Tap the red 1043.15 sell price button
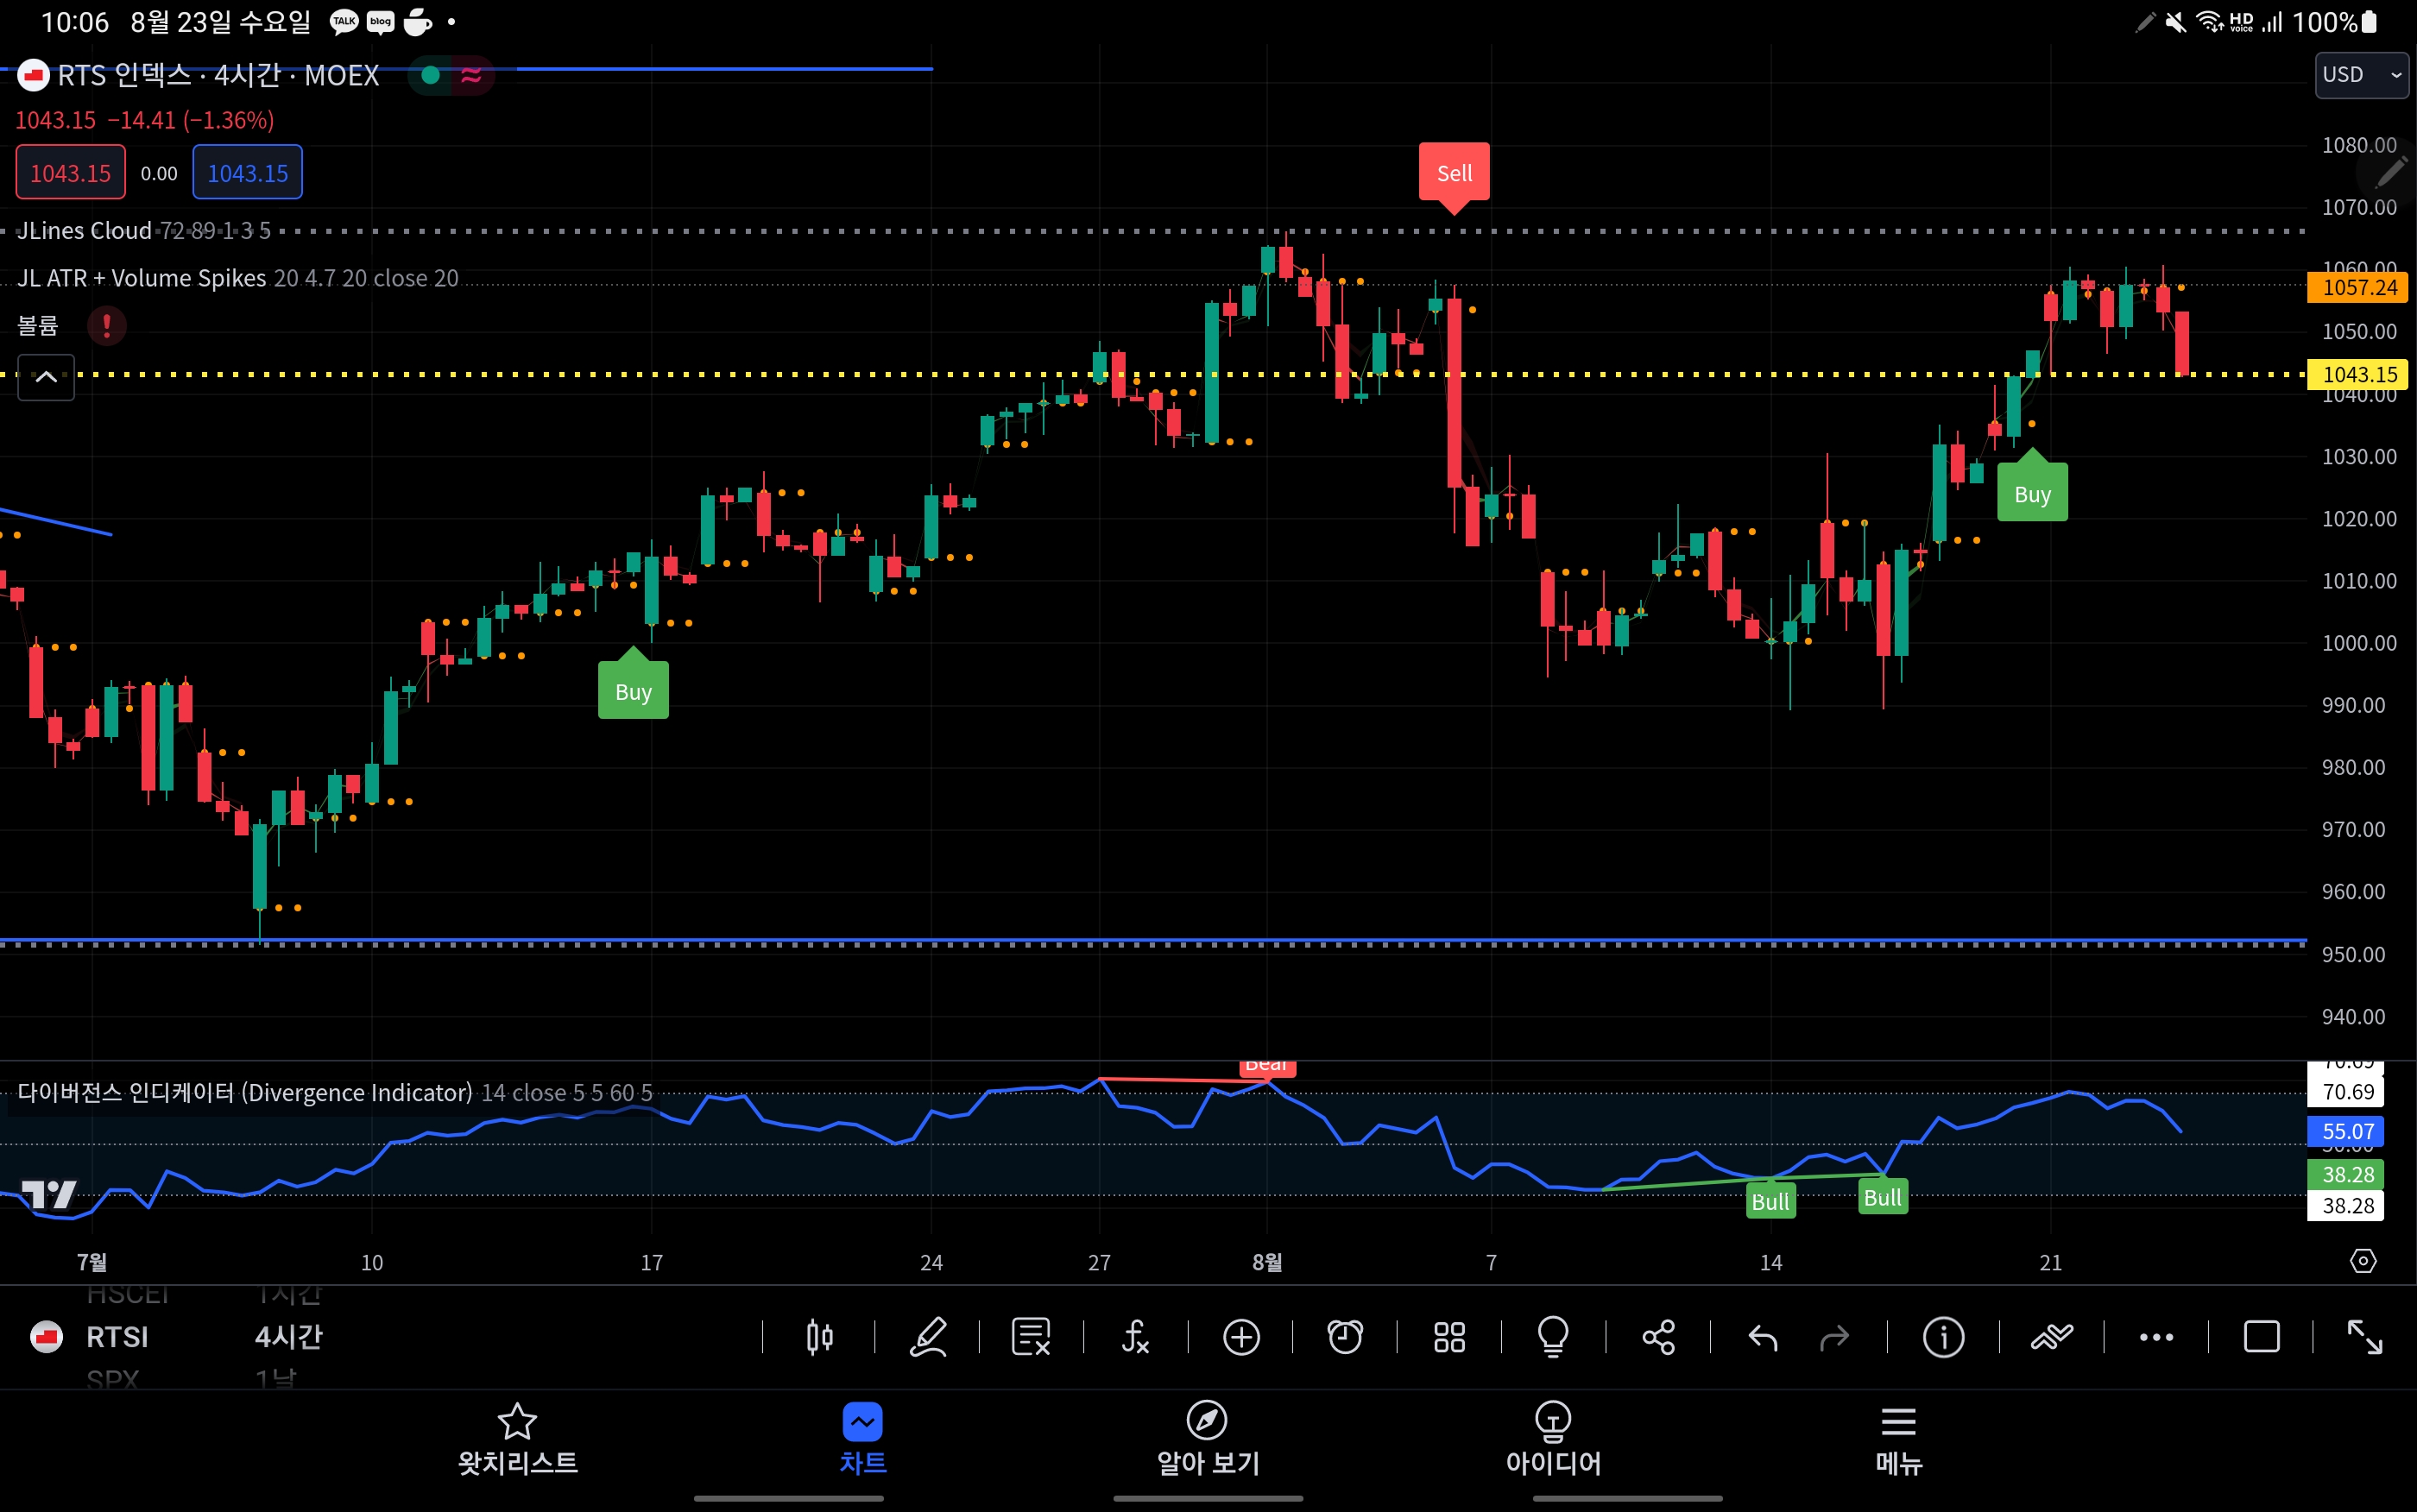Image resolution: width=2417 pixels, height=1512 pixels. coord(70,172)
